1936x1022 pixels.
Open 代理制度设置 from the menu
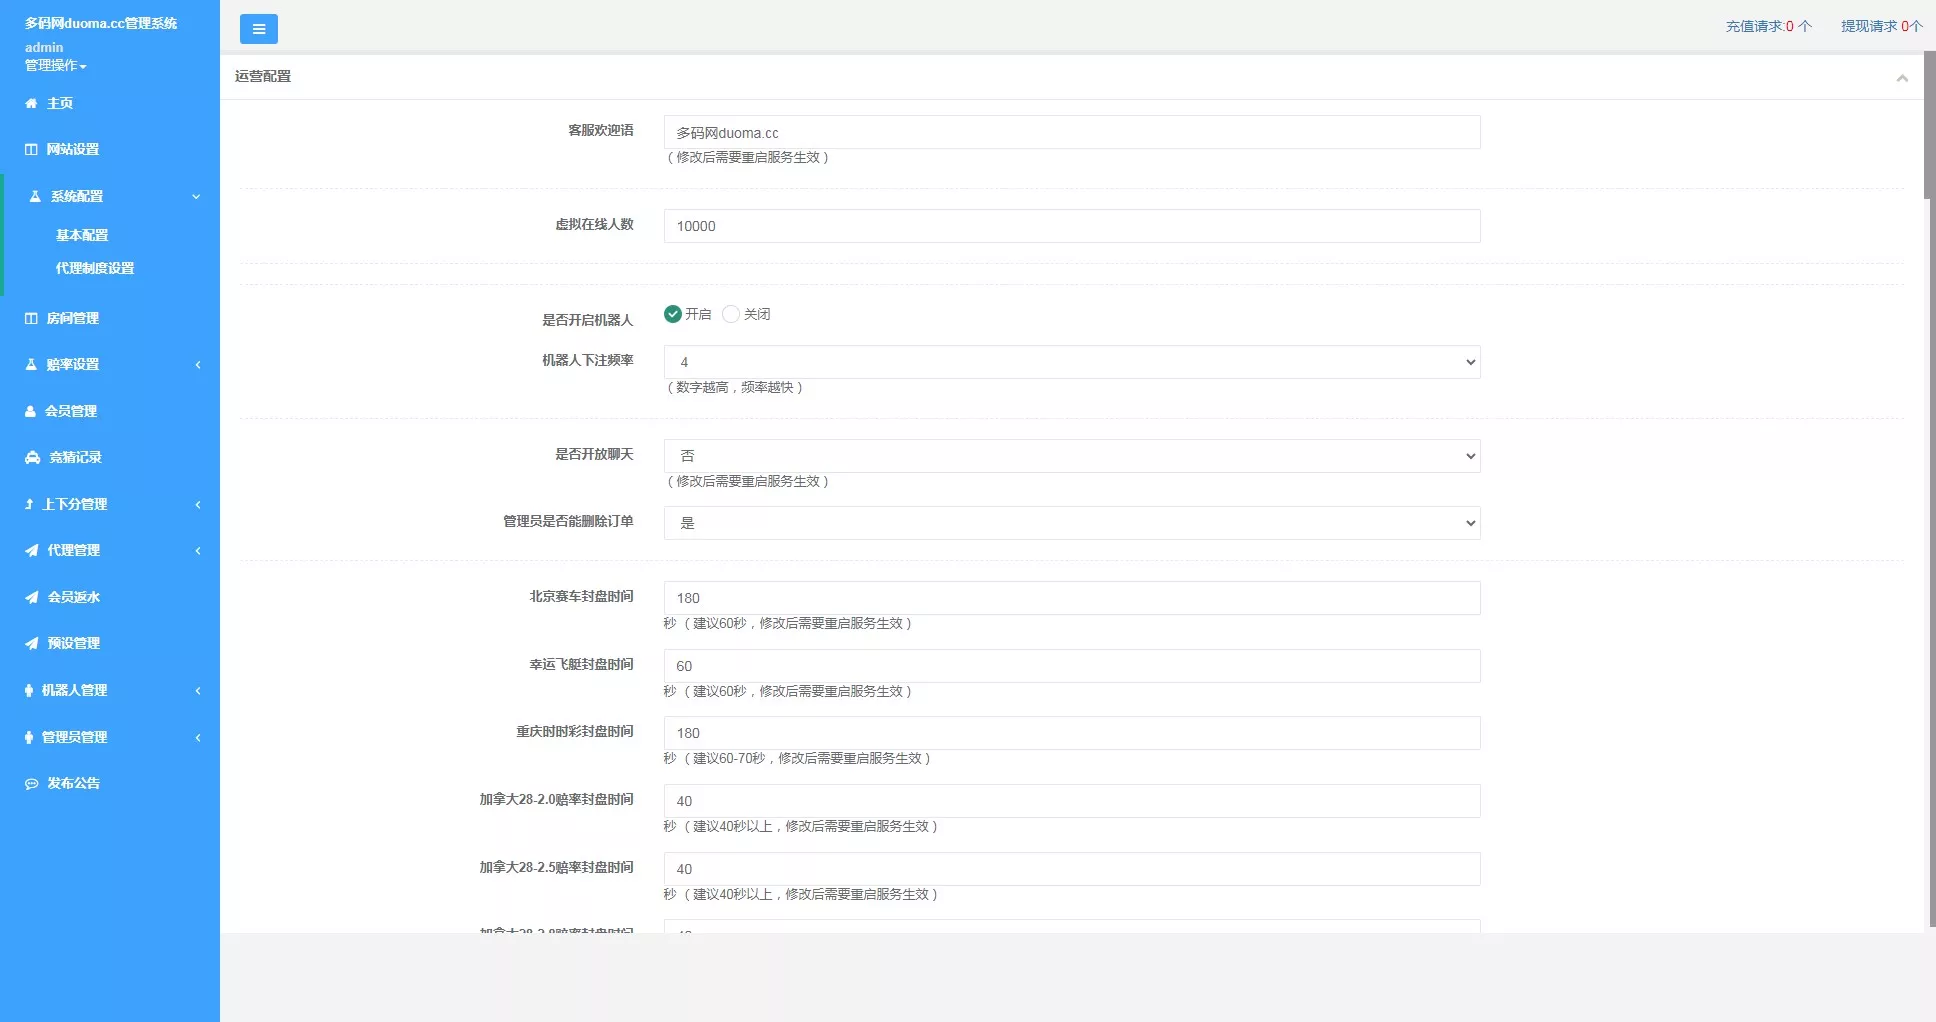coord(94,268)
